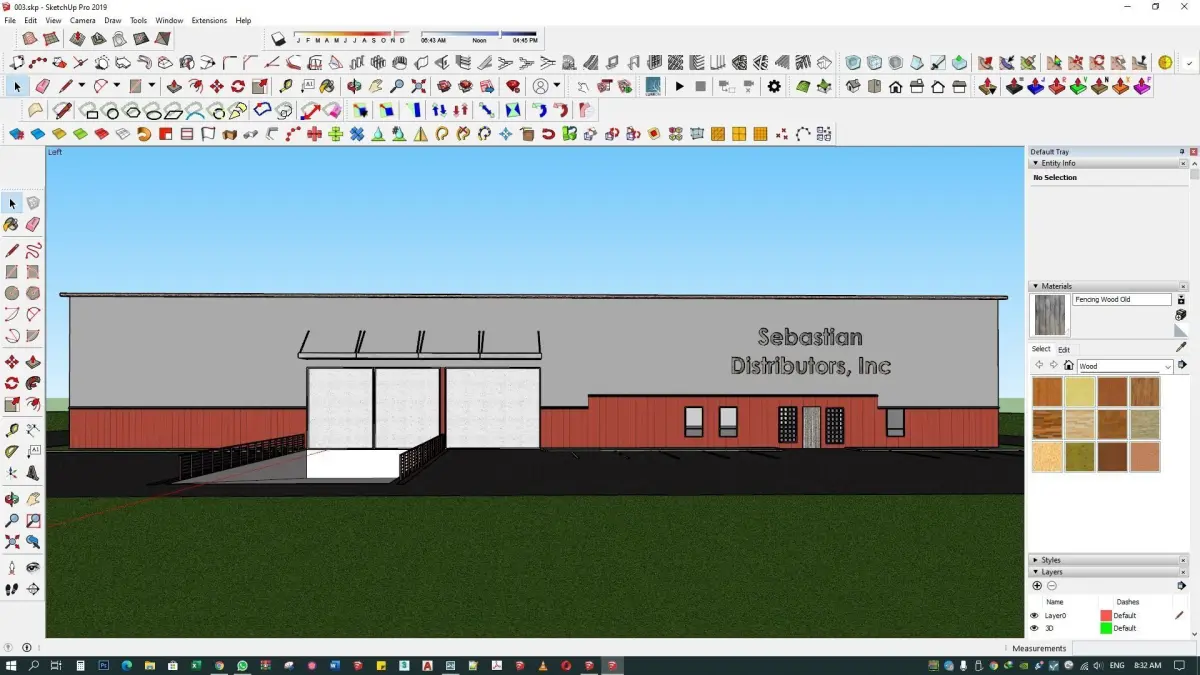Choose the Circle tool in left toolbar

[x=12, y=293]
